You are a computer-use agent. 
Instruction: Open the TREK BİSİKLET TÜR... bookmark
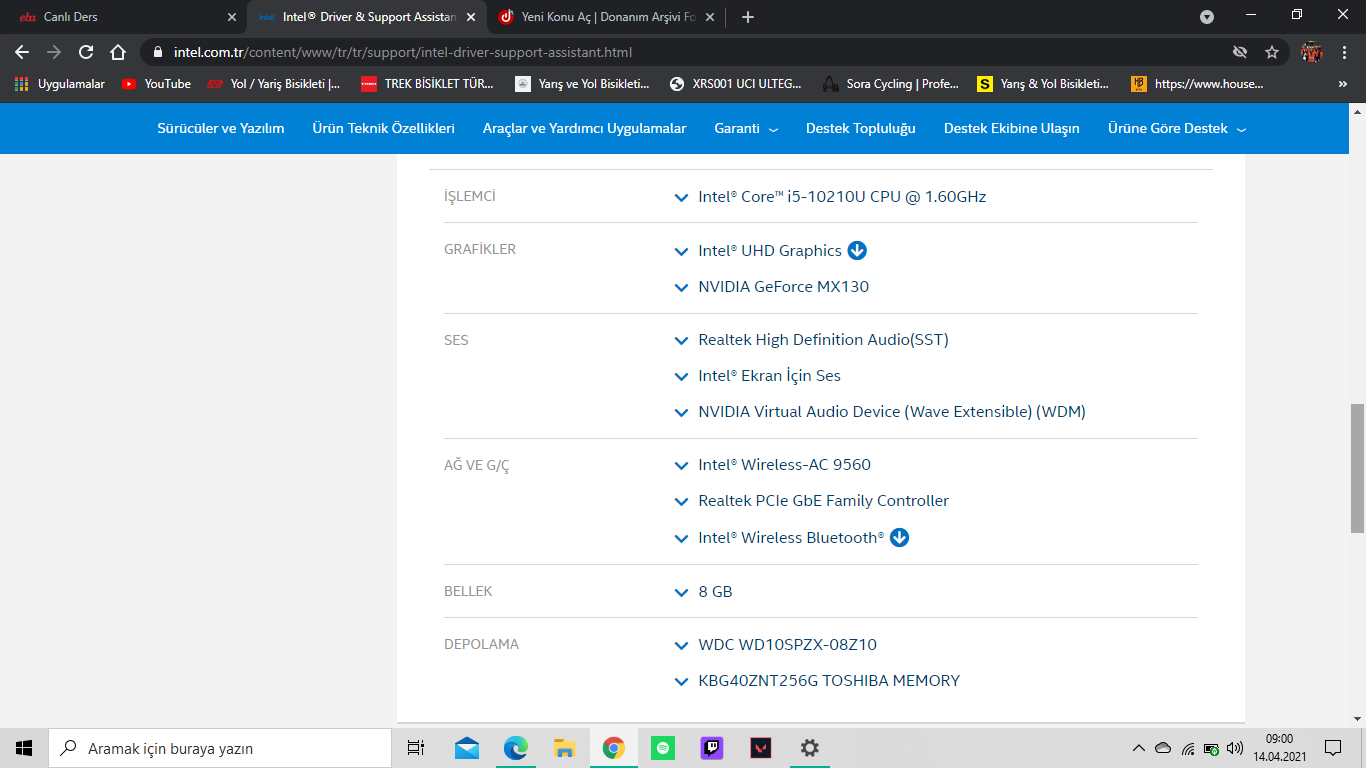[428, 84]
